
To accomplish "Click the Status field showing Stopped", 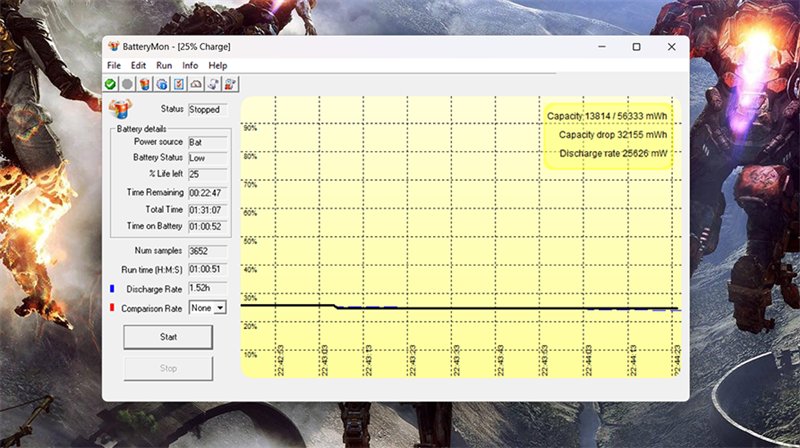I will pyautogui.click(x=208, y=110).
